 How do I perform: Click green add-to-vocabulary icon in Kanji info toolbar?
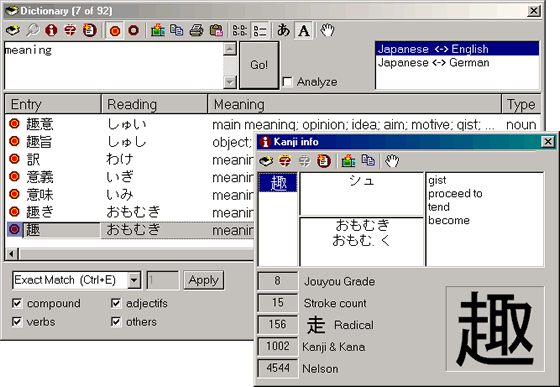[x=348, y=161]
